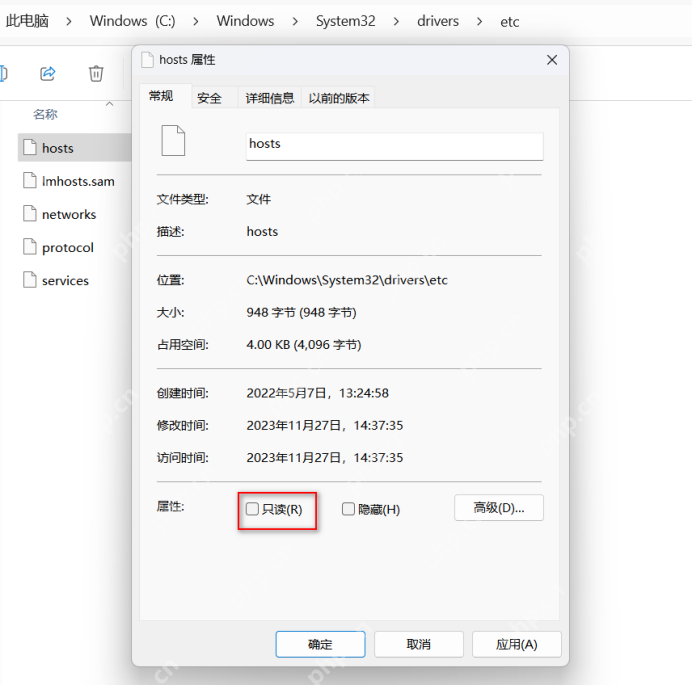Click the 文件类型 value 文件
Image resolution: width=692 pixels, height=686 pixels.
pyautogui.click(x=259, y=200)
